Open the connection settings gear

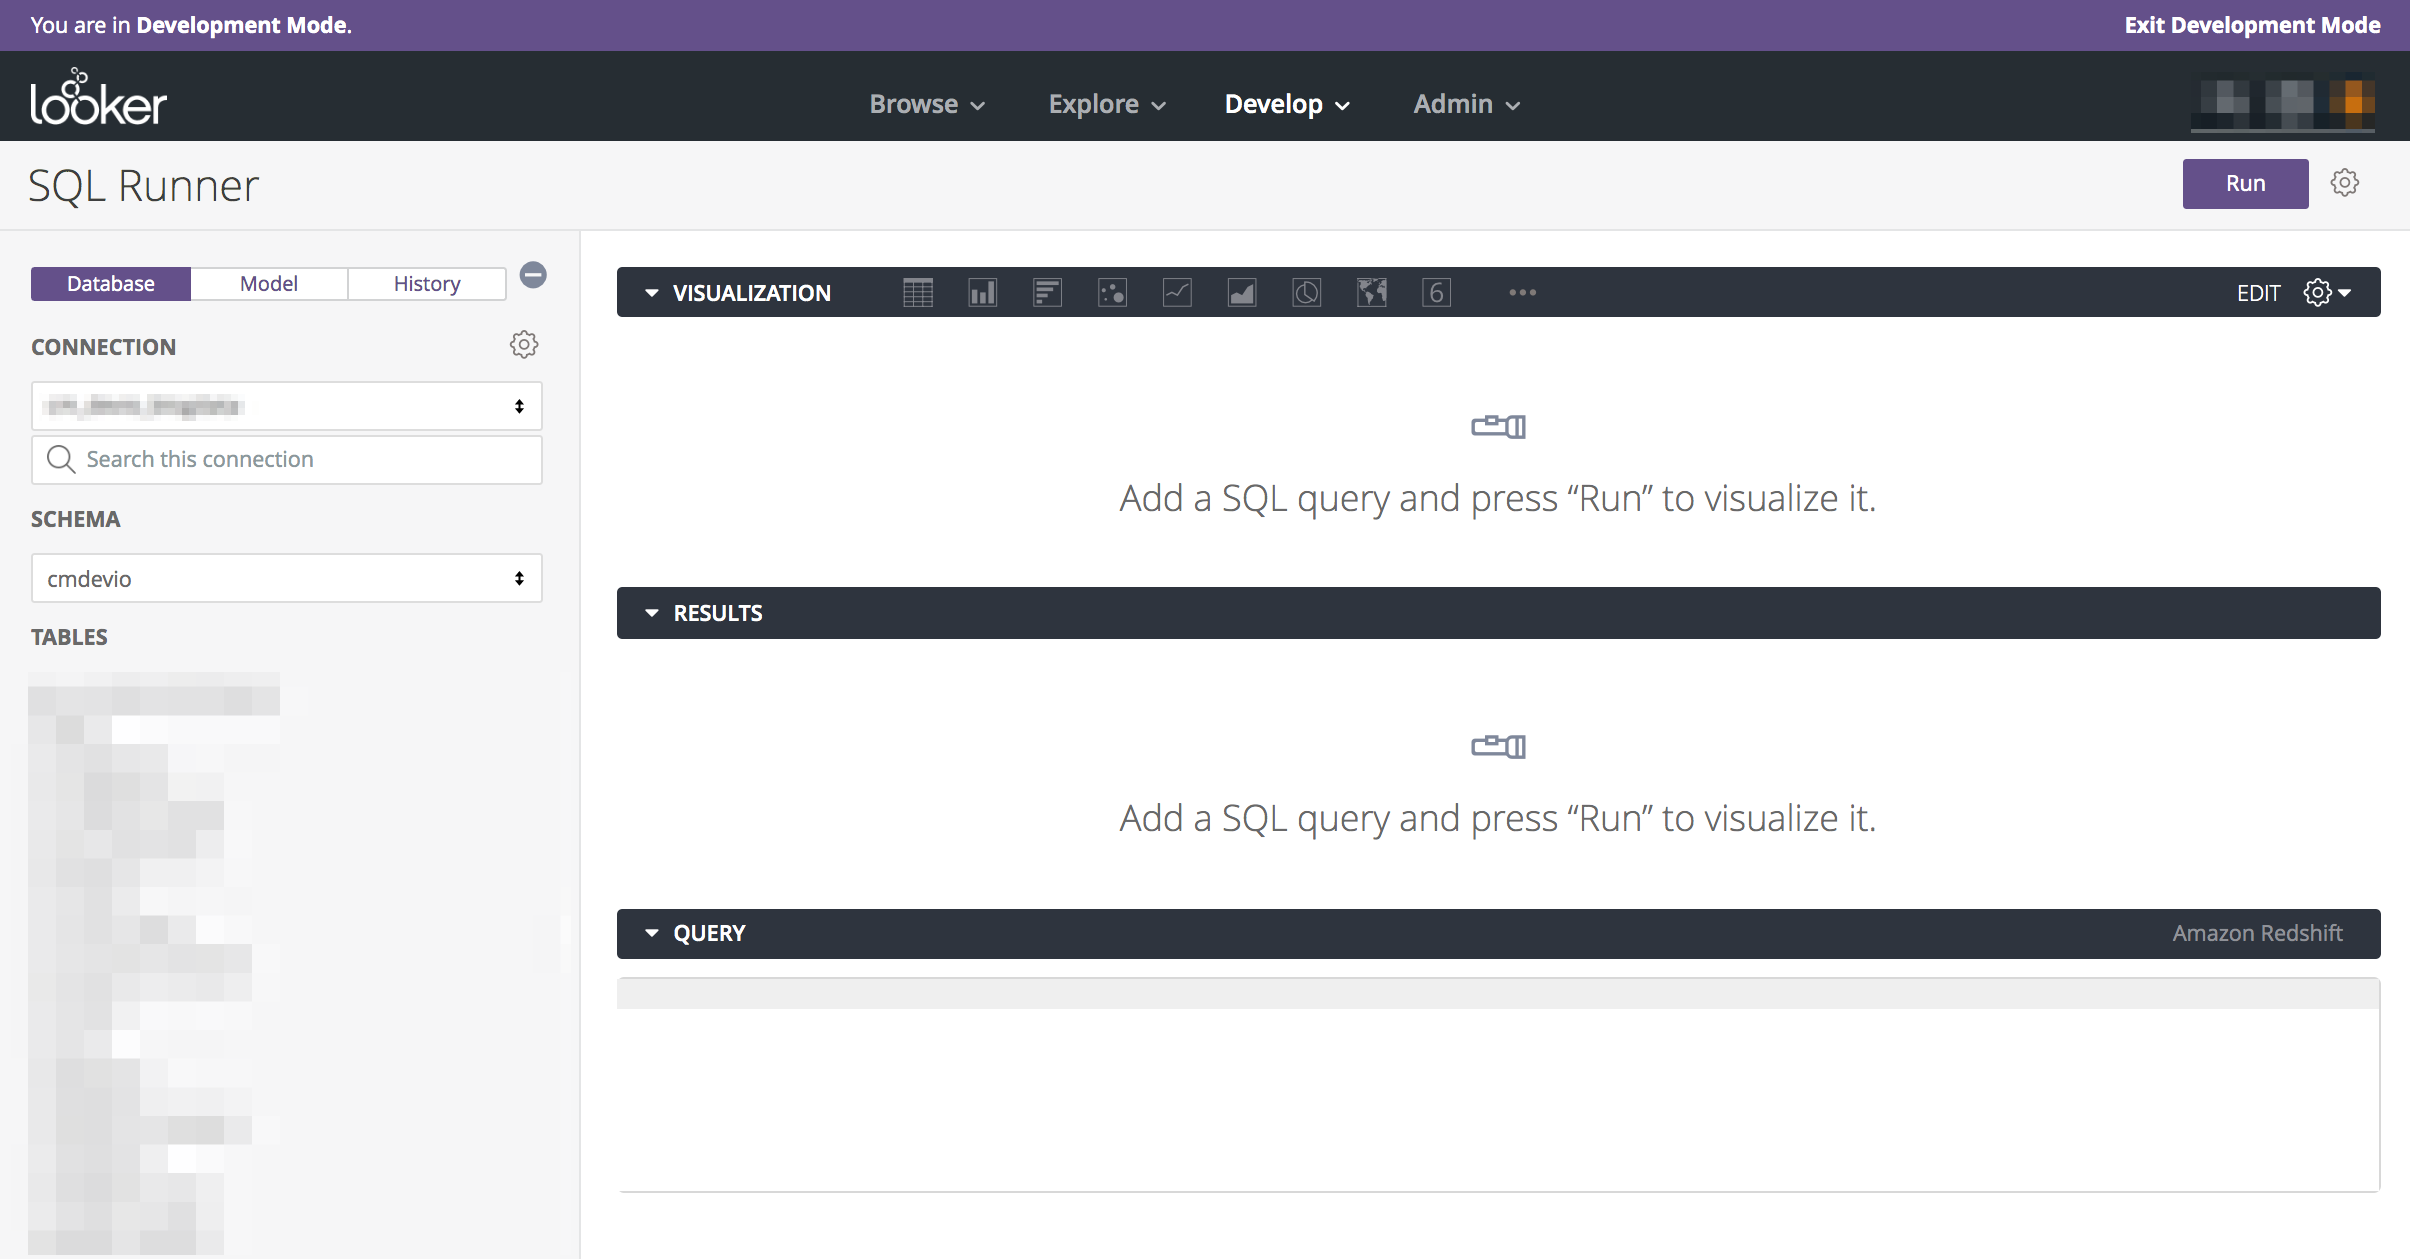[x=523, y=344]
